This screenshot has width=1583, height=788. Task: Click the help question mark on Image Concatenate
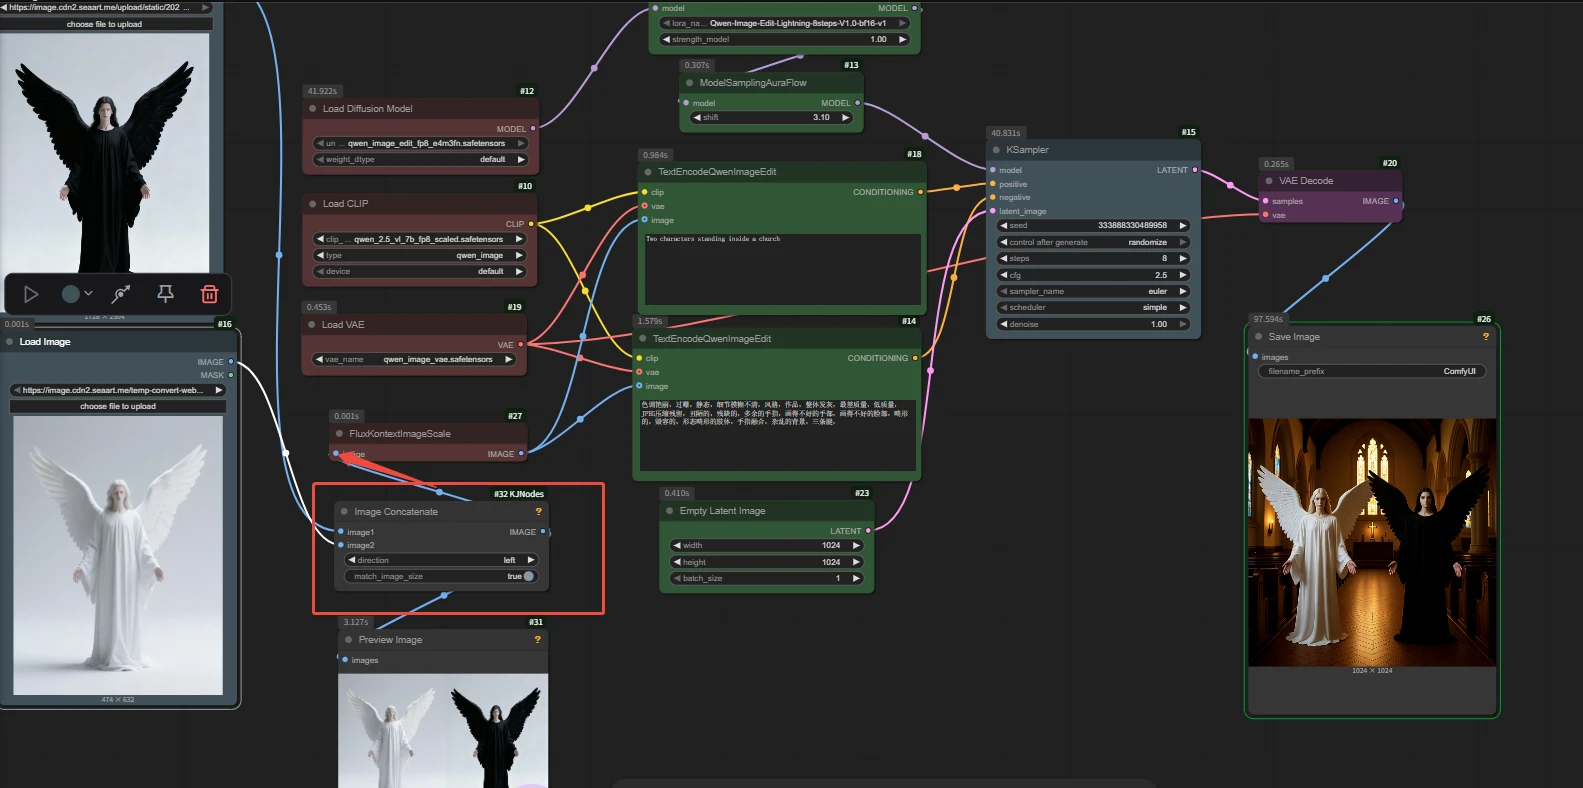pyautogui.click(x=538, y=512)
